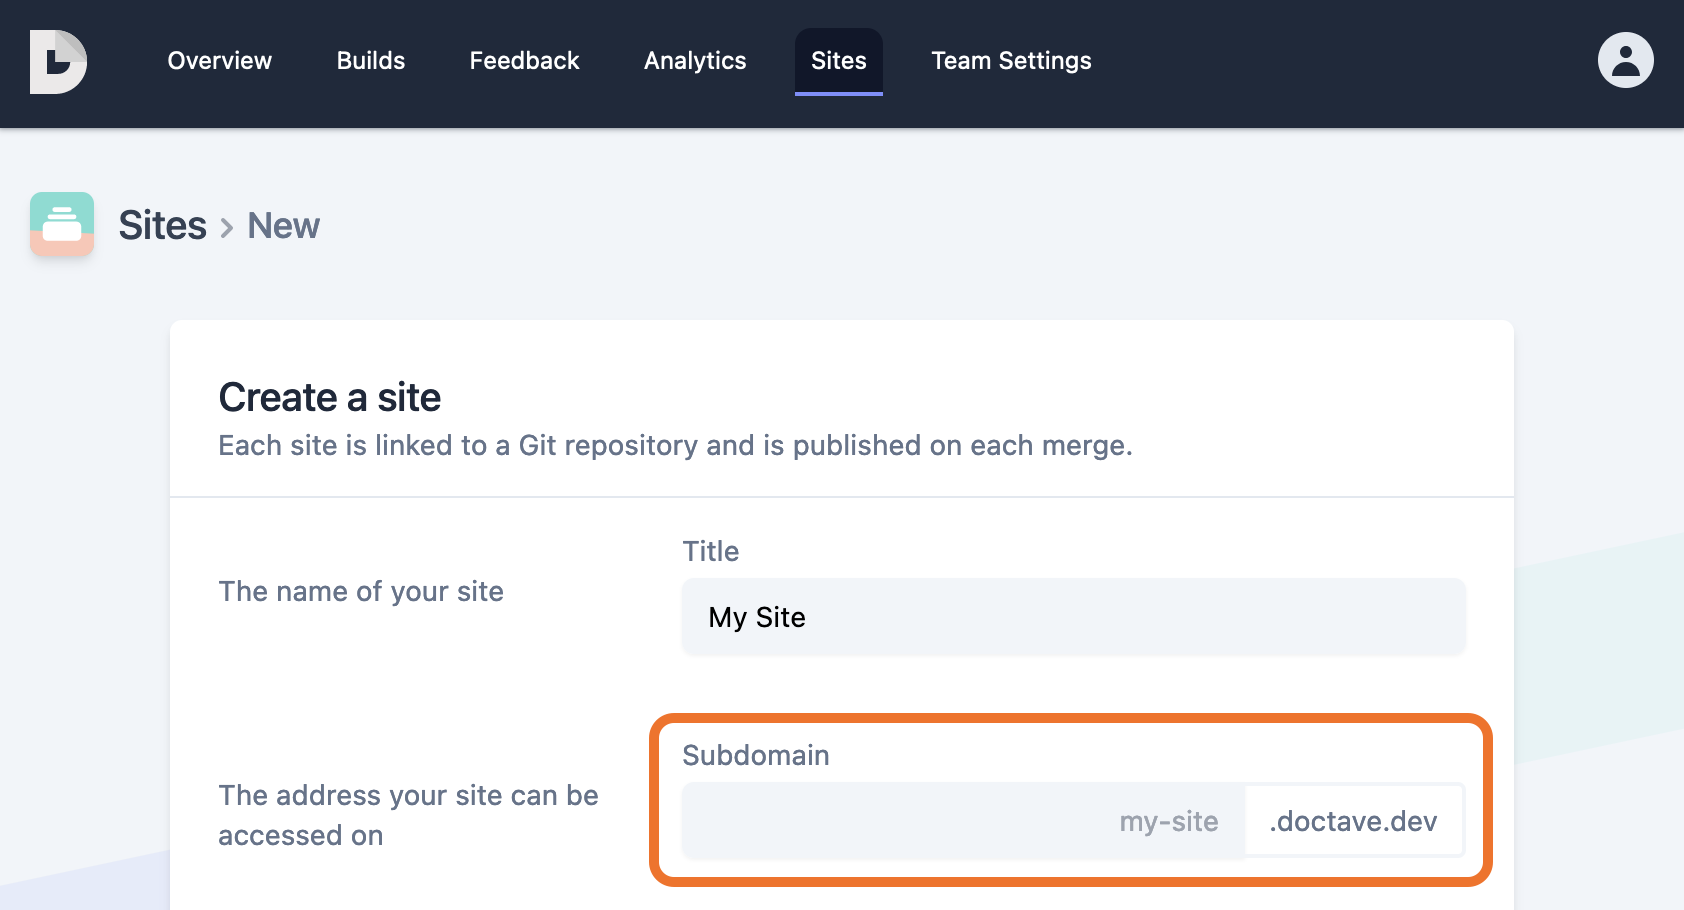Select the .doctave.dev domain suffix
Image resolution: width=1684 pixels, height=910 pixels.
(x=1353, y=821)
